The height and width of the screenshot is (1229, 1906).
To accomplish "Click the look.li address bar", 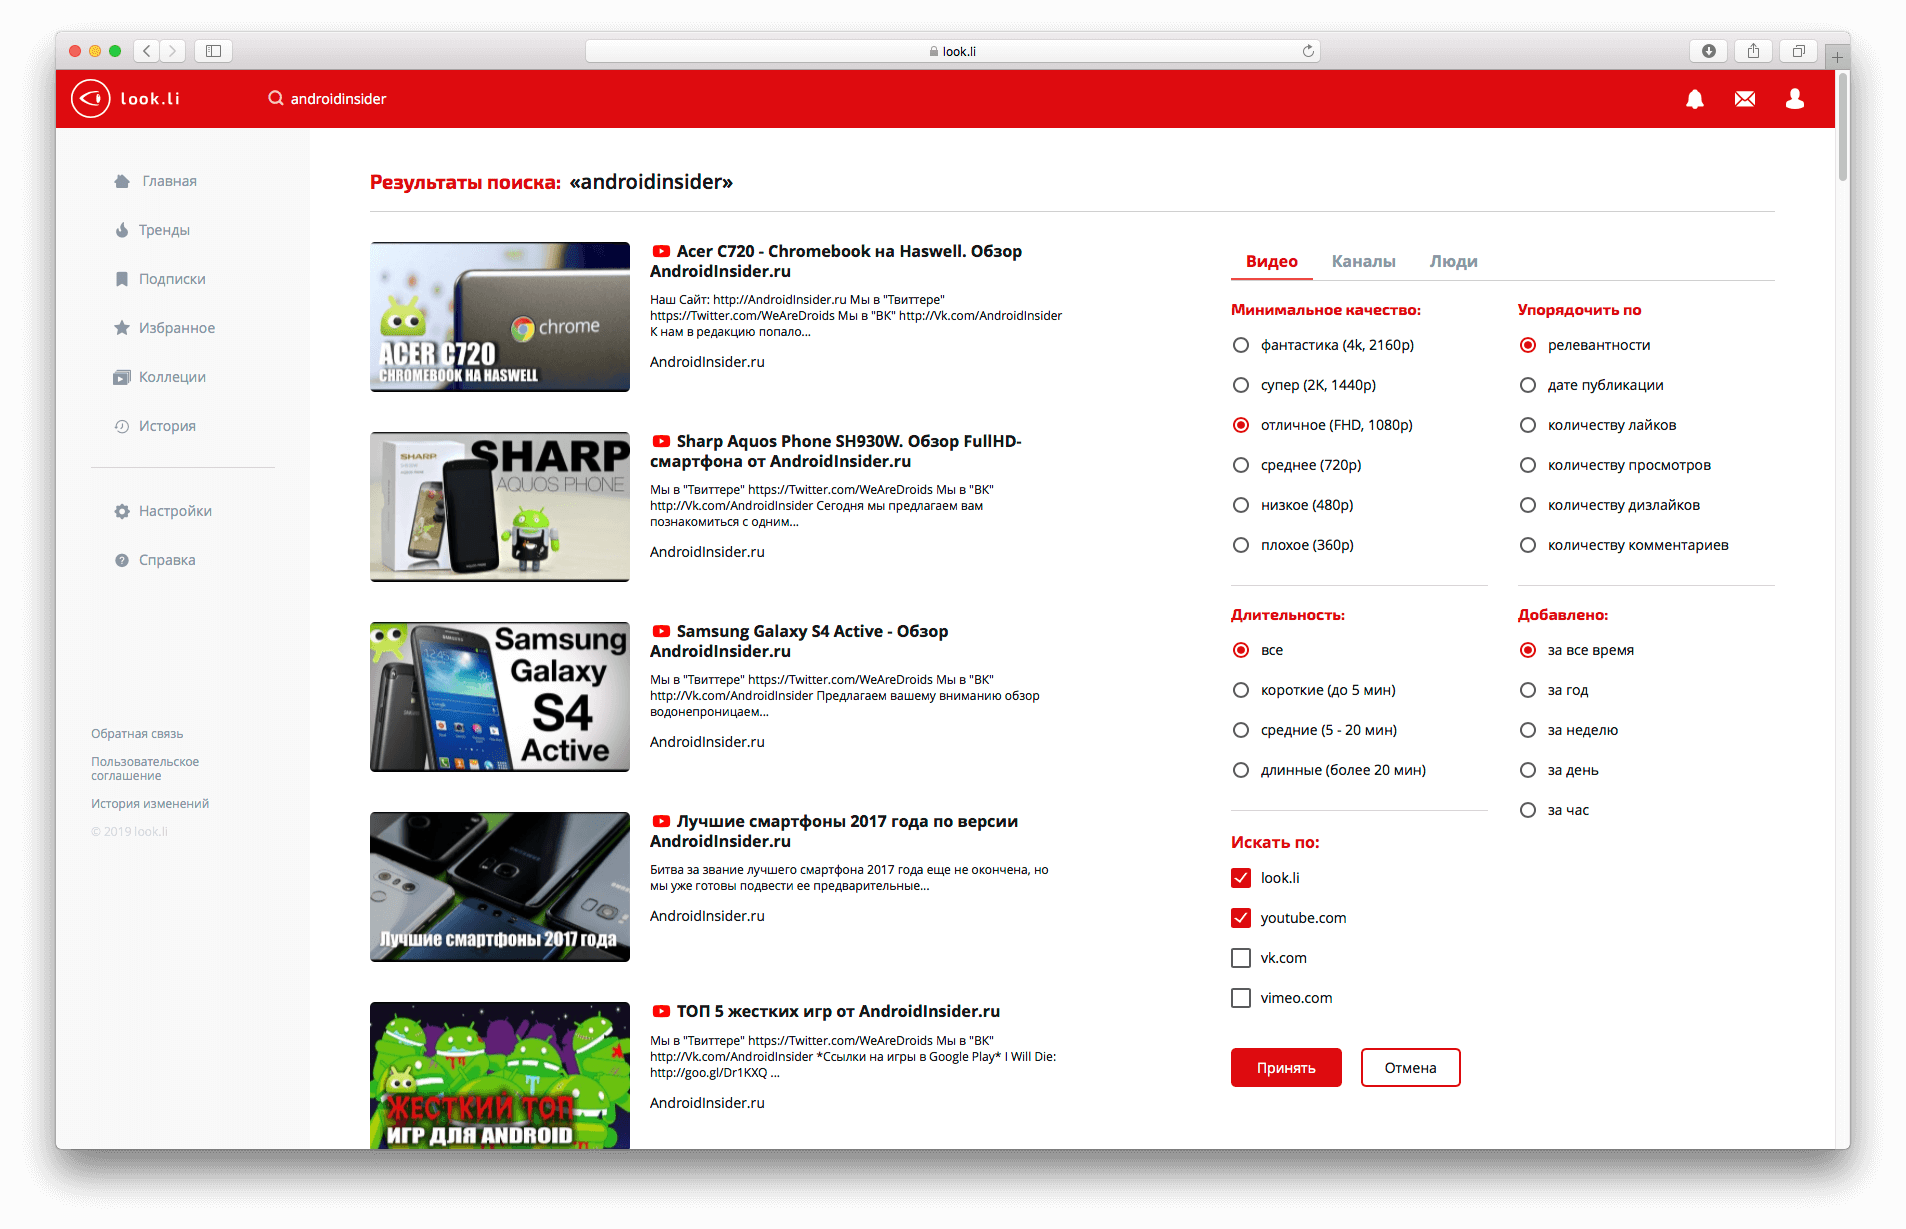I will pyautogui.click(x=953, y=51).
